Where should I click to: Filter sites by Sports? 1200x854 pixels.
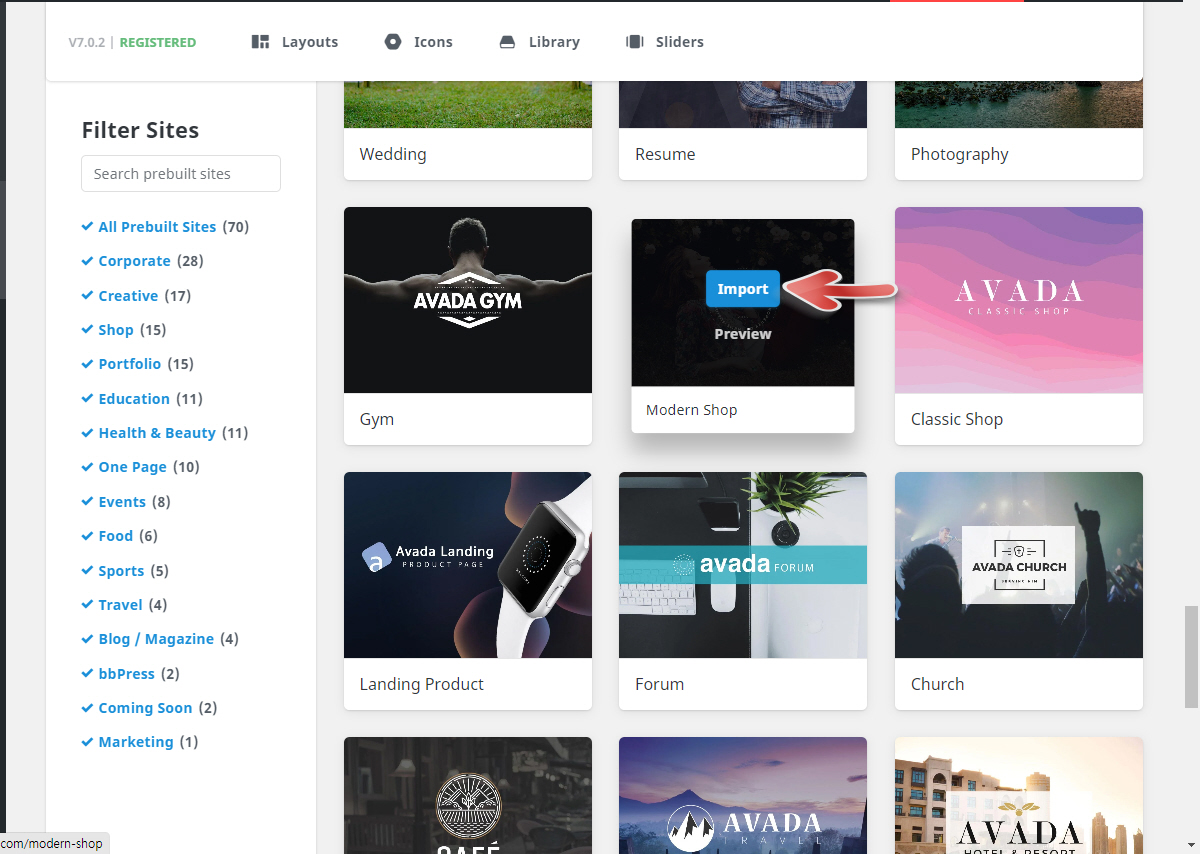tap(121, 571)
